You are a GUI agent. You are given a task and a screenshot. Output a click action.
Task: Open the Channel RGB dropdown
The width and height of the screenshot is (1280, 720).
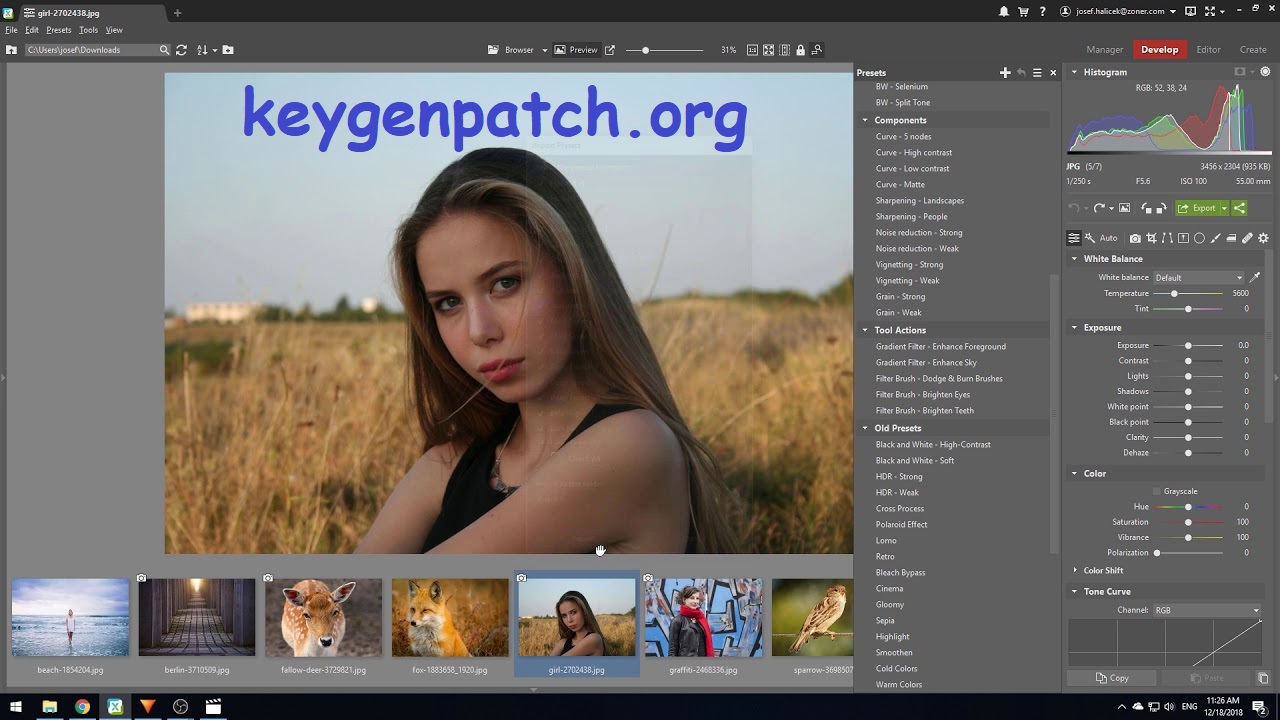coord(1207,610)
